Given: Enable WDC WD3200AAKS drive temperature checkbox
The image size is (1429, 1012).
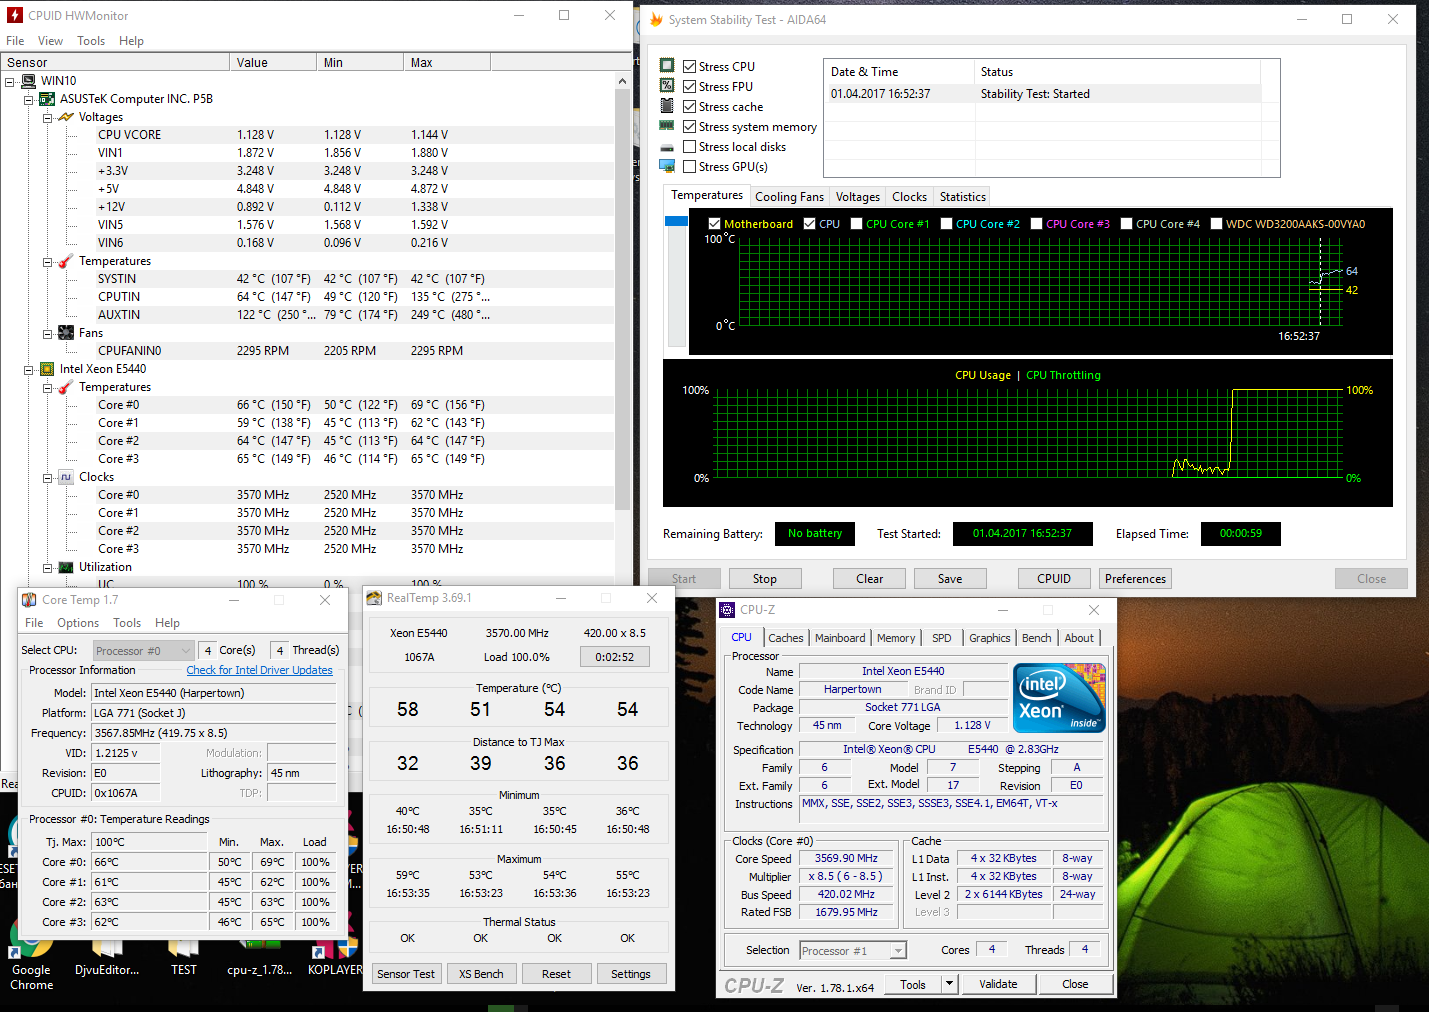Looking at the screenshot, I should (x=1216, y=224).
